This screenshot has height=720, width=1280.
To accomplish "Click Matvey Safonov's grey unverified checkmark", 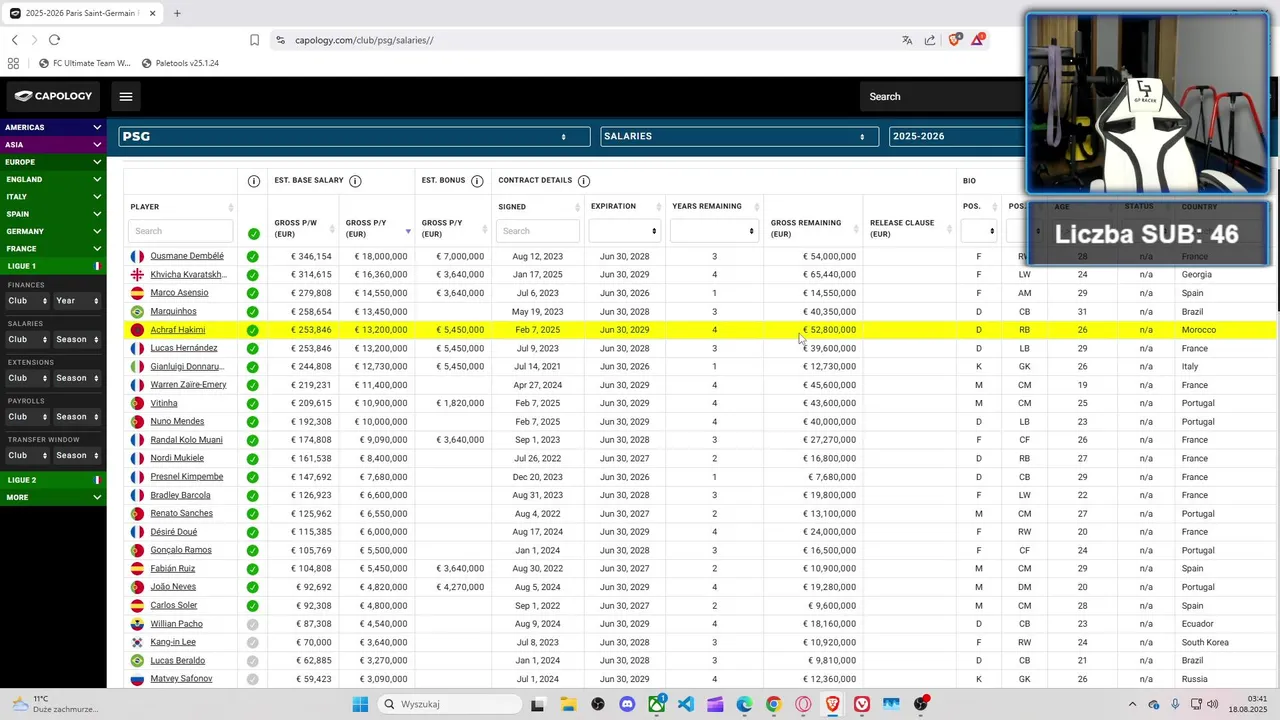I will (253, 680).
